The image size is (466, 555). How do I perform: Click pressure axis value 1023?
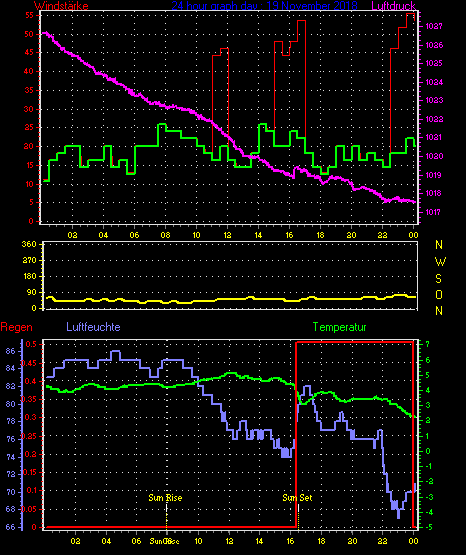point(434,101)
